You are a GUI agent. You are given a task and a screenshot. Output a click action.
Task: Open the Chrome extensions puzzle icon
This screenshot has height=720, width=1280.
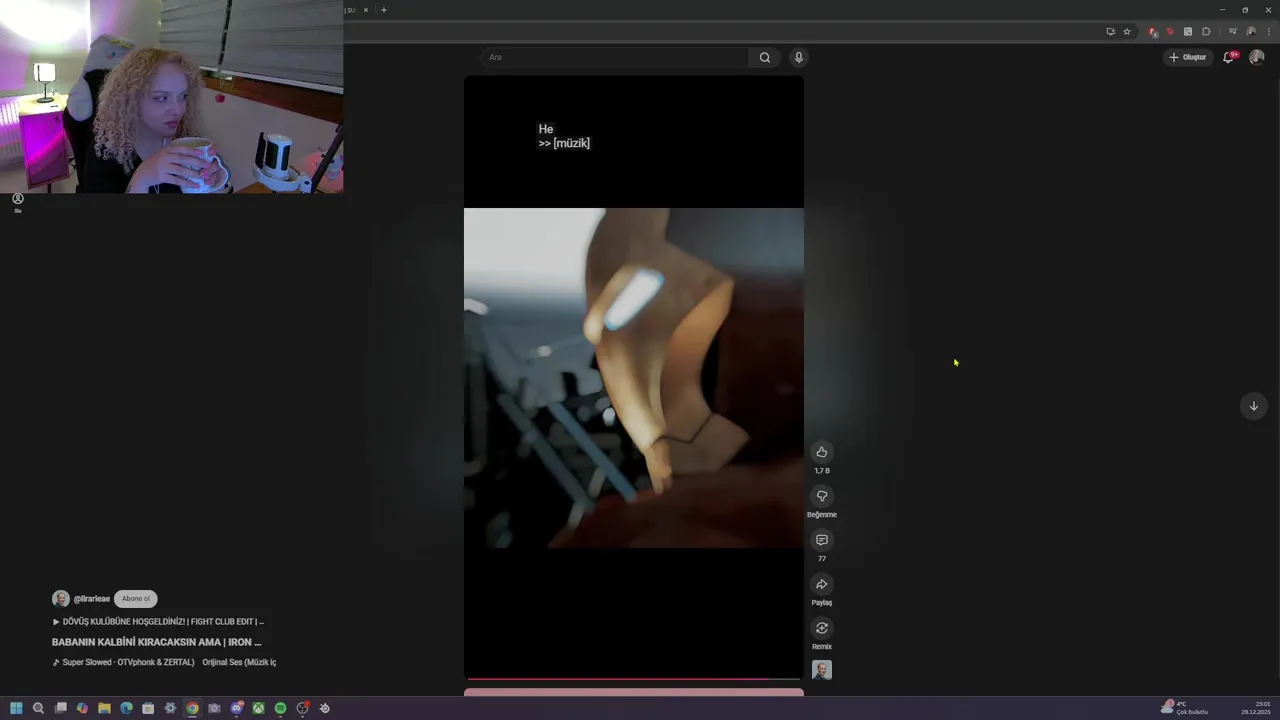1206,32
